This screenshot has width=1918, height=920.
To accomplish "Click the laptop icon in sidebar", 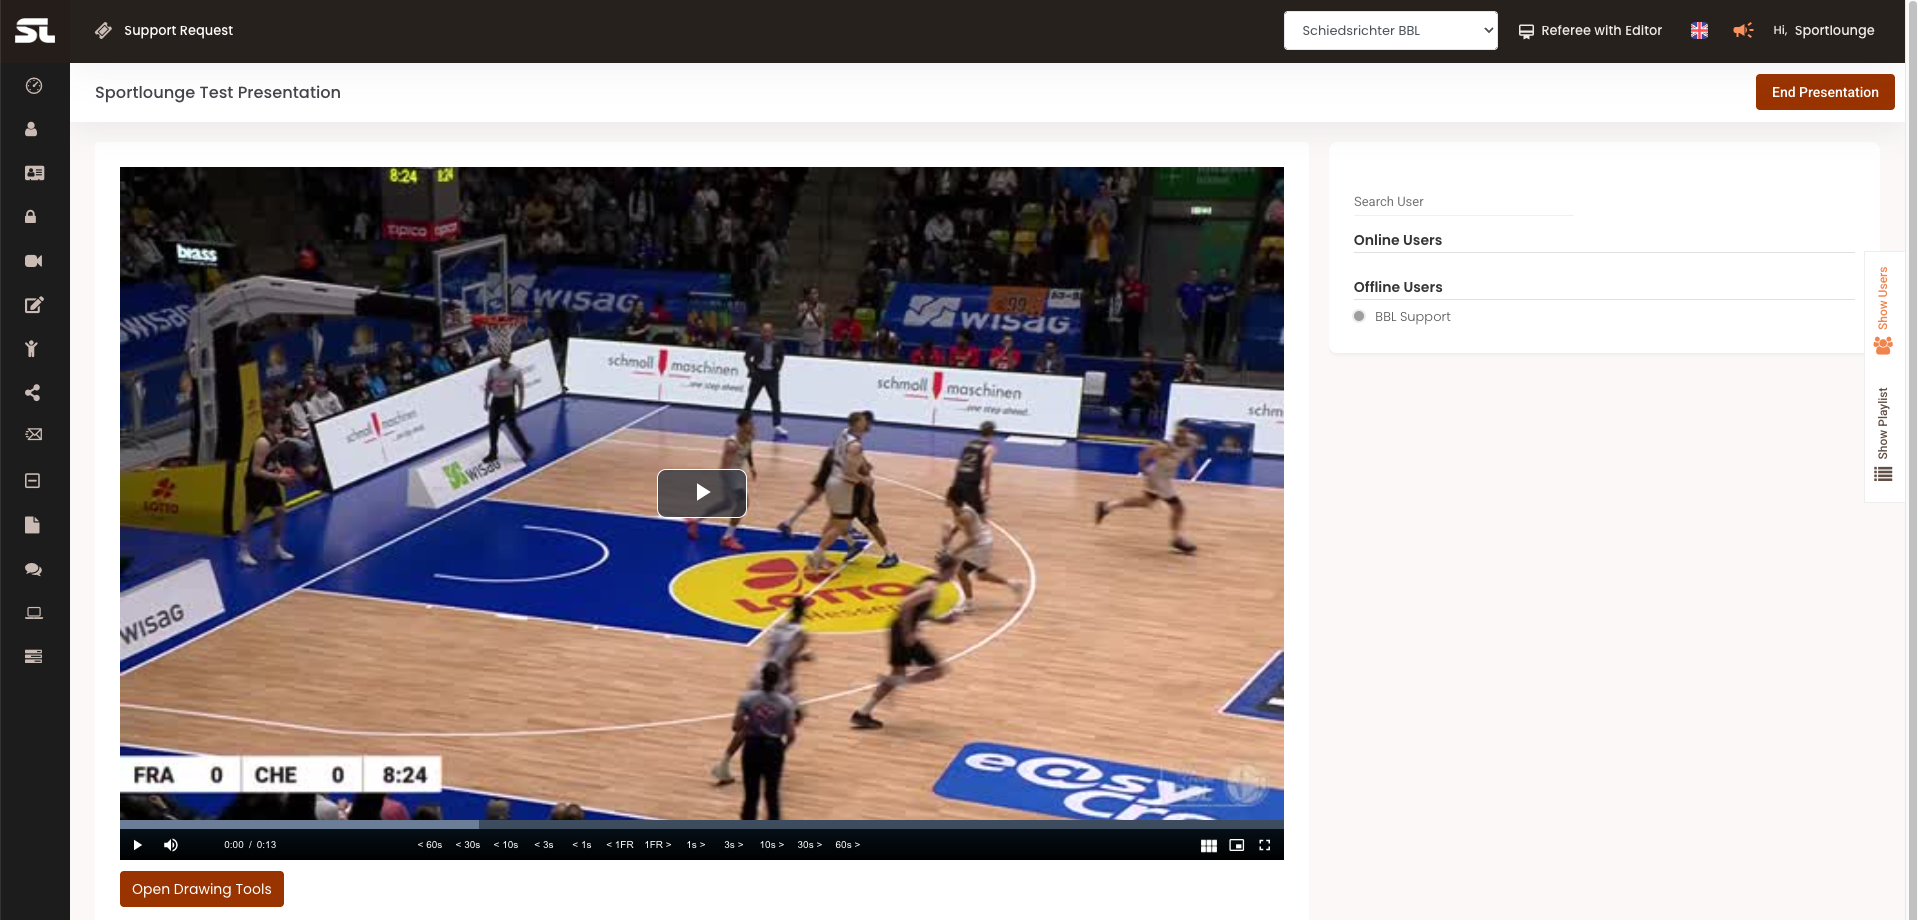I will (34, 613).
